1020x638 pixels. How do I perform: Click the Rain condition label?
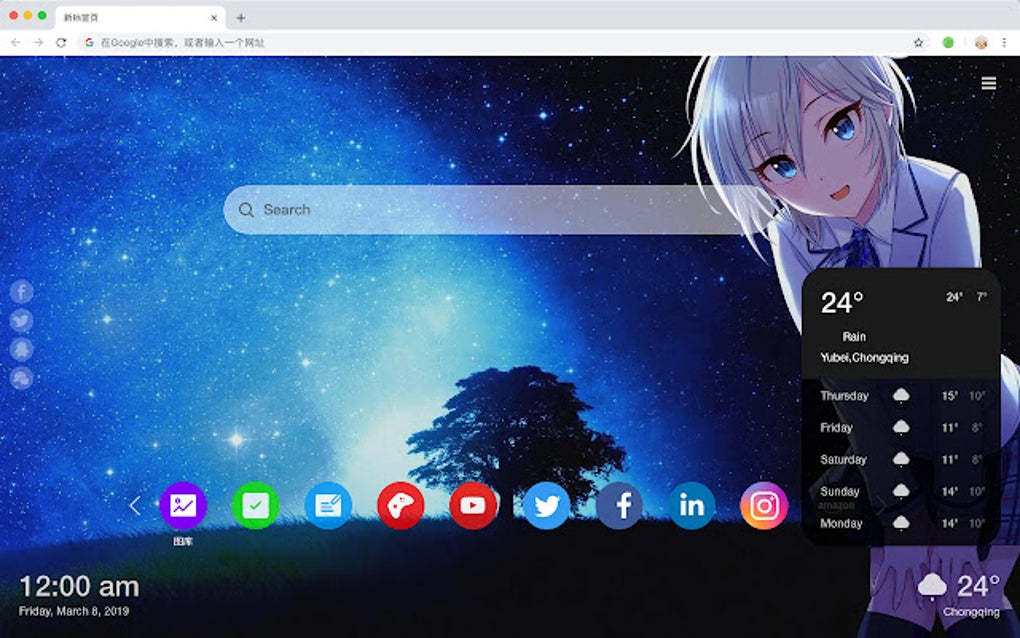coord(854,336)
